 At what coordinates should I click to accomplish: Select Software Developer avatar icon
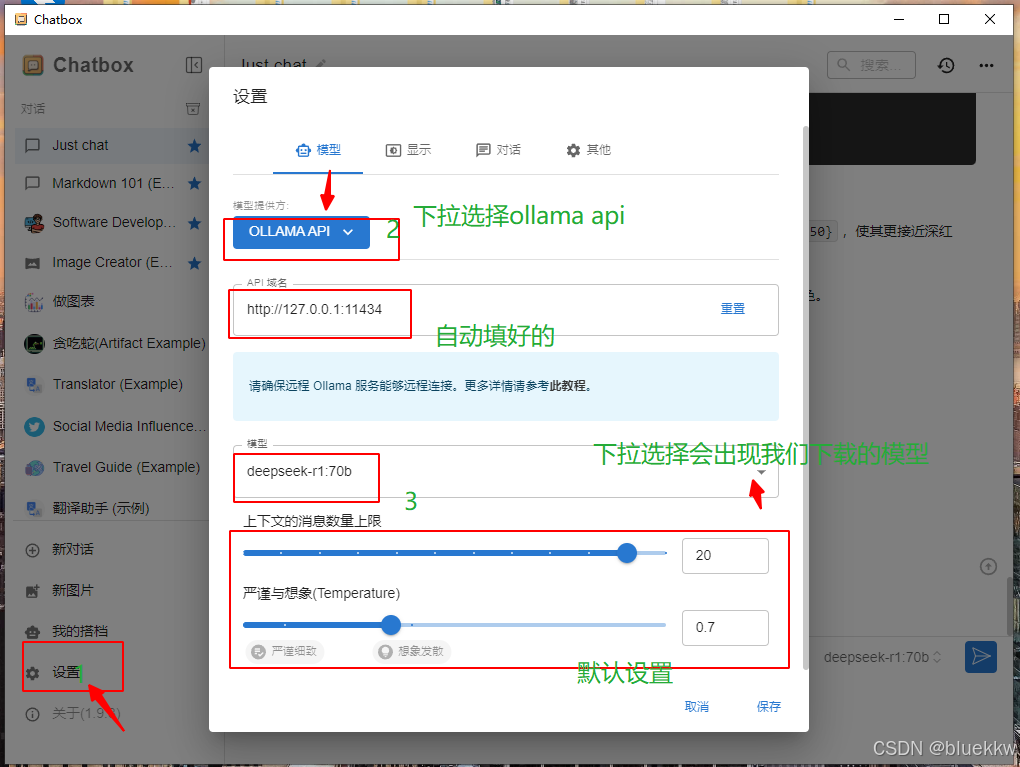[34, 223]
